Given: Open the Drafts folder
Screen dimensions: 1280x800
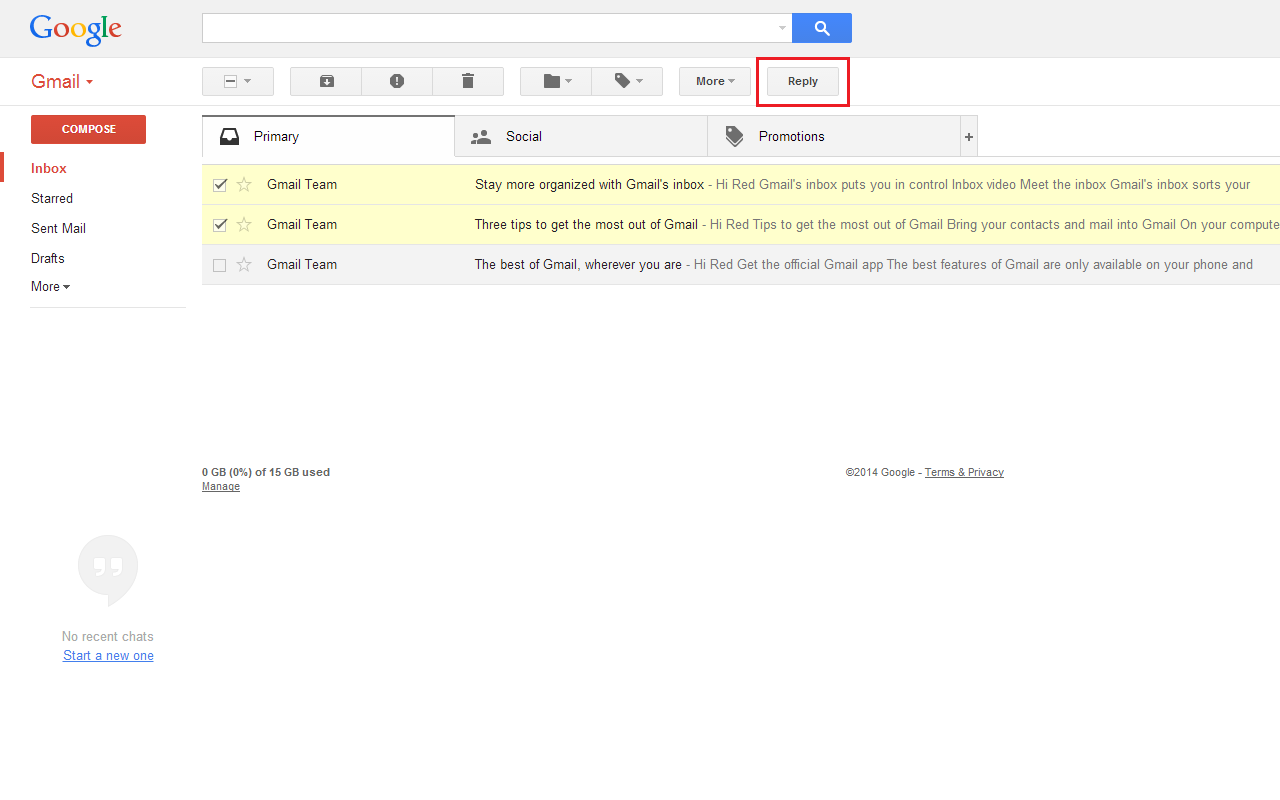Looking at the screenshot, I should 48,258.
